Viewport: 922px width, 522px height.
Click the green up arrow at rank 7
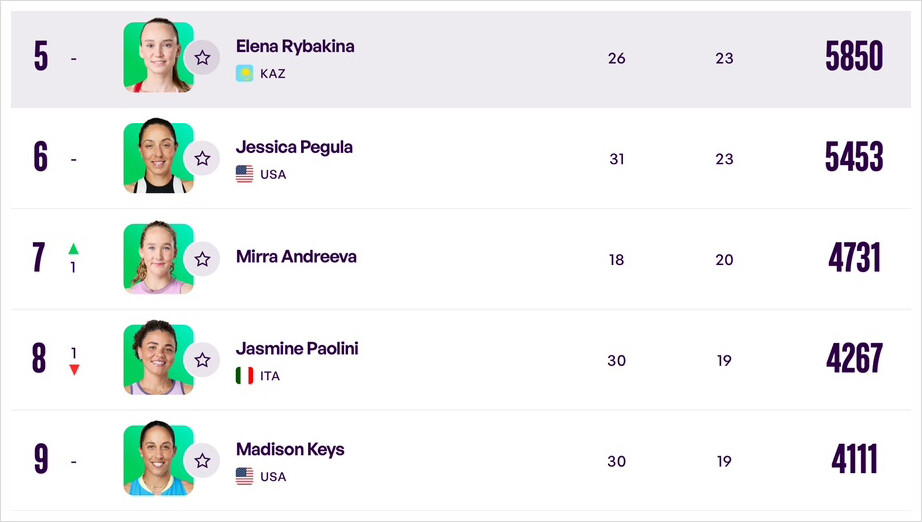[73, 248]
